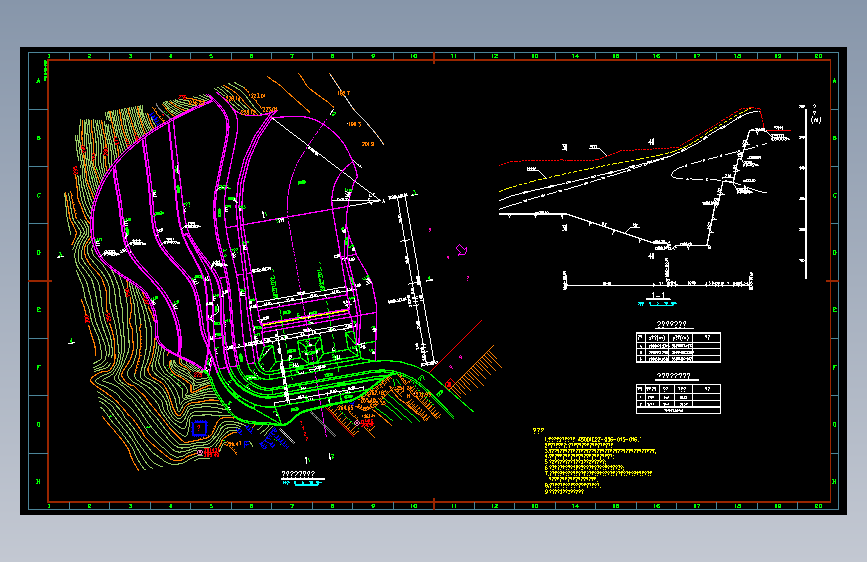The width and height of the screenshot is (867, 562).
Task: Select the red circle marker near orange hatching
Action: click(449, 384)
